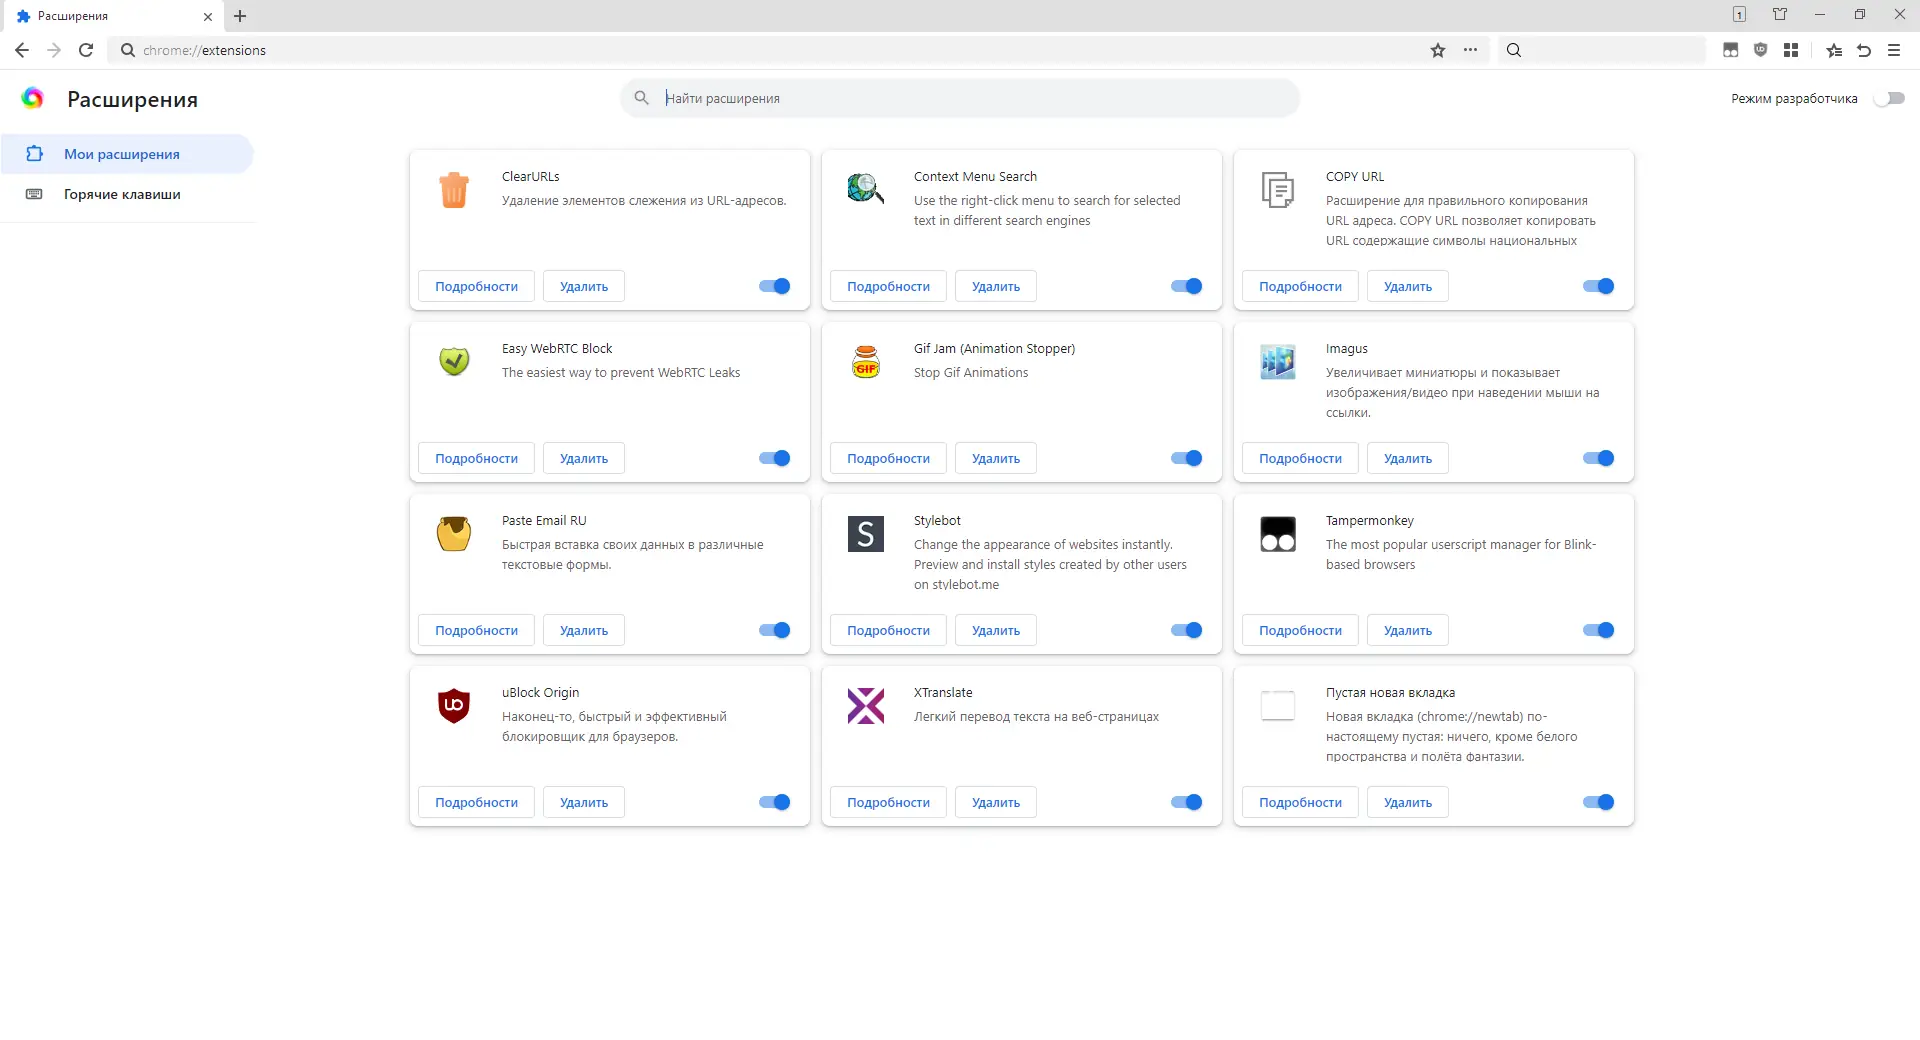Open the Tampermonkey icon in the browser toolbar
1920x1040 pixels.
[1730, 50]
